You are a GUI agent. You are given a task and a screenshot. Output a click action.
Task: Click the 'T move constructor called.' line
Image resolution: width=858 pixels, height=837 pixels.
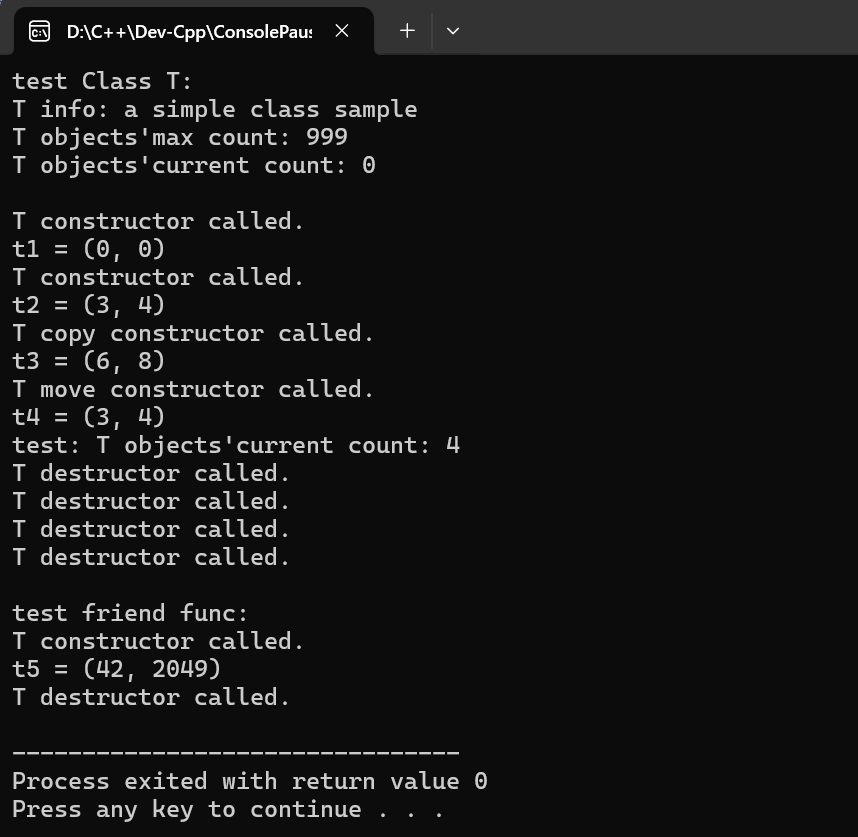pos(193,389)
